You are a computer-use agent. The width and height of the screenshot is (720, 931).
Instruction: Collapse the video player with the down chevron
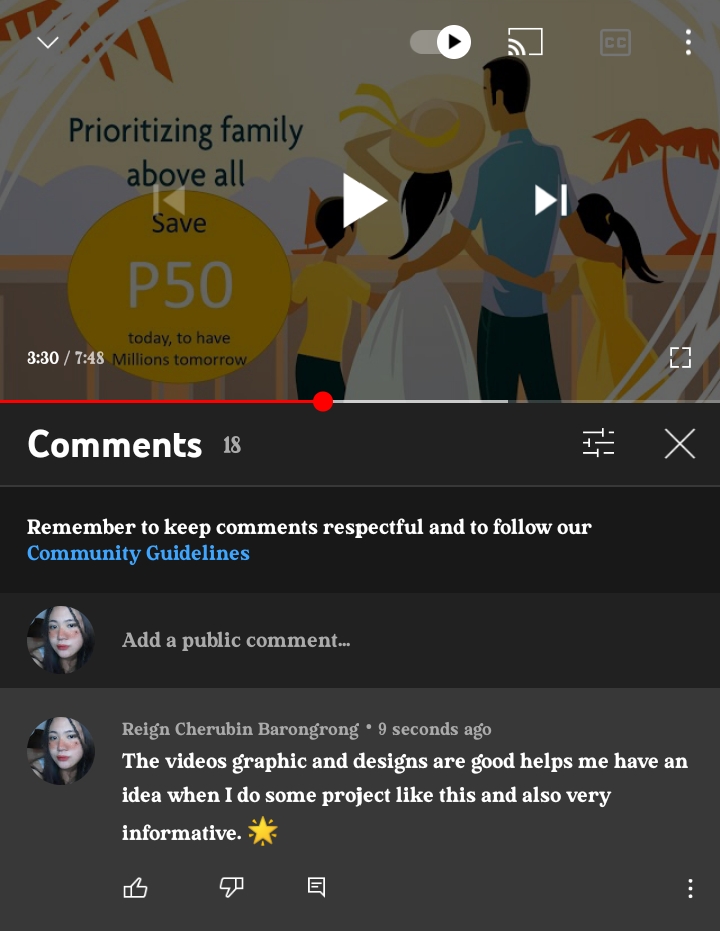[47, 43]
